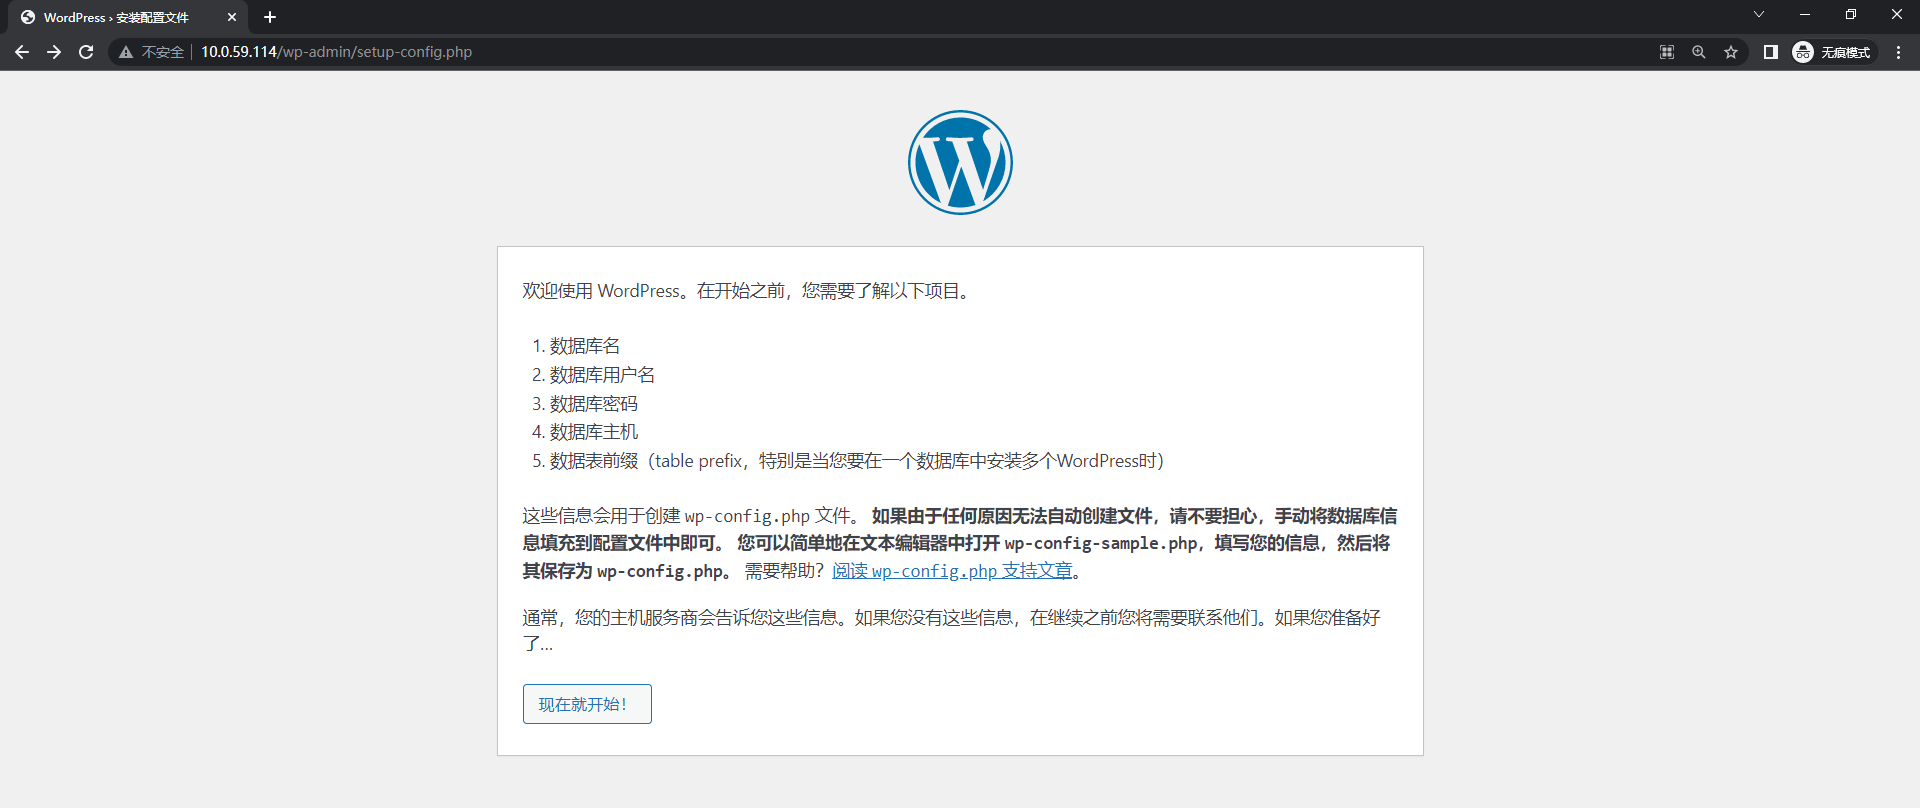Expand the tab search chevron
This screenshot has width=1920, height=808.
coord(1759,14)
